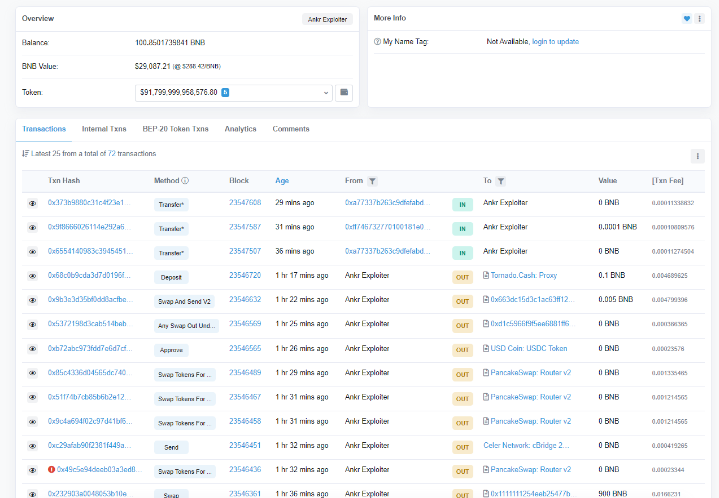Toggle eye preview for the Deposit transaction

[32, 275]
